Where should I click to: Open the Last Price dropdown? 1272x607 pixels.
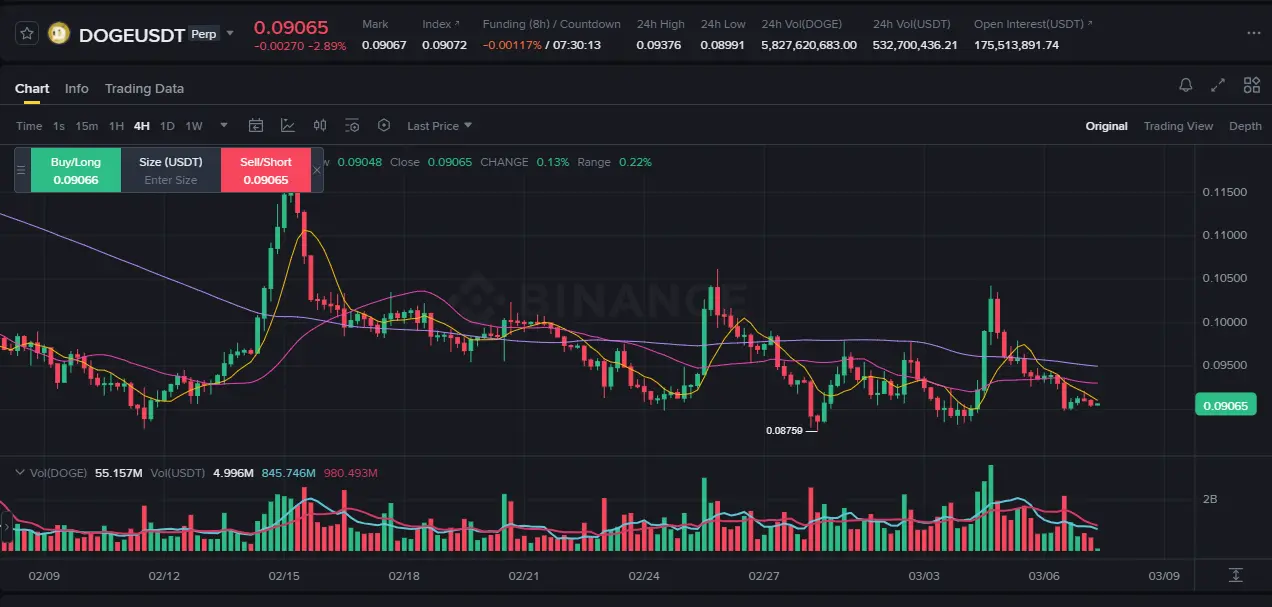(x=439, y=126)
